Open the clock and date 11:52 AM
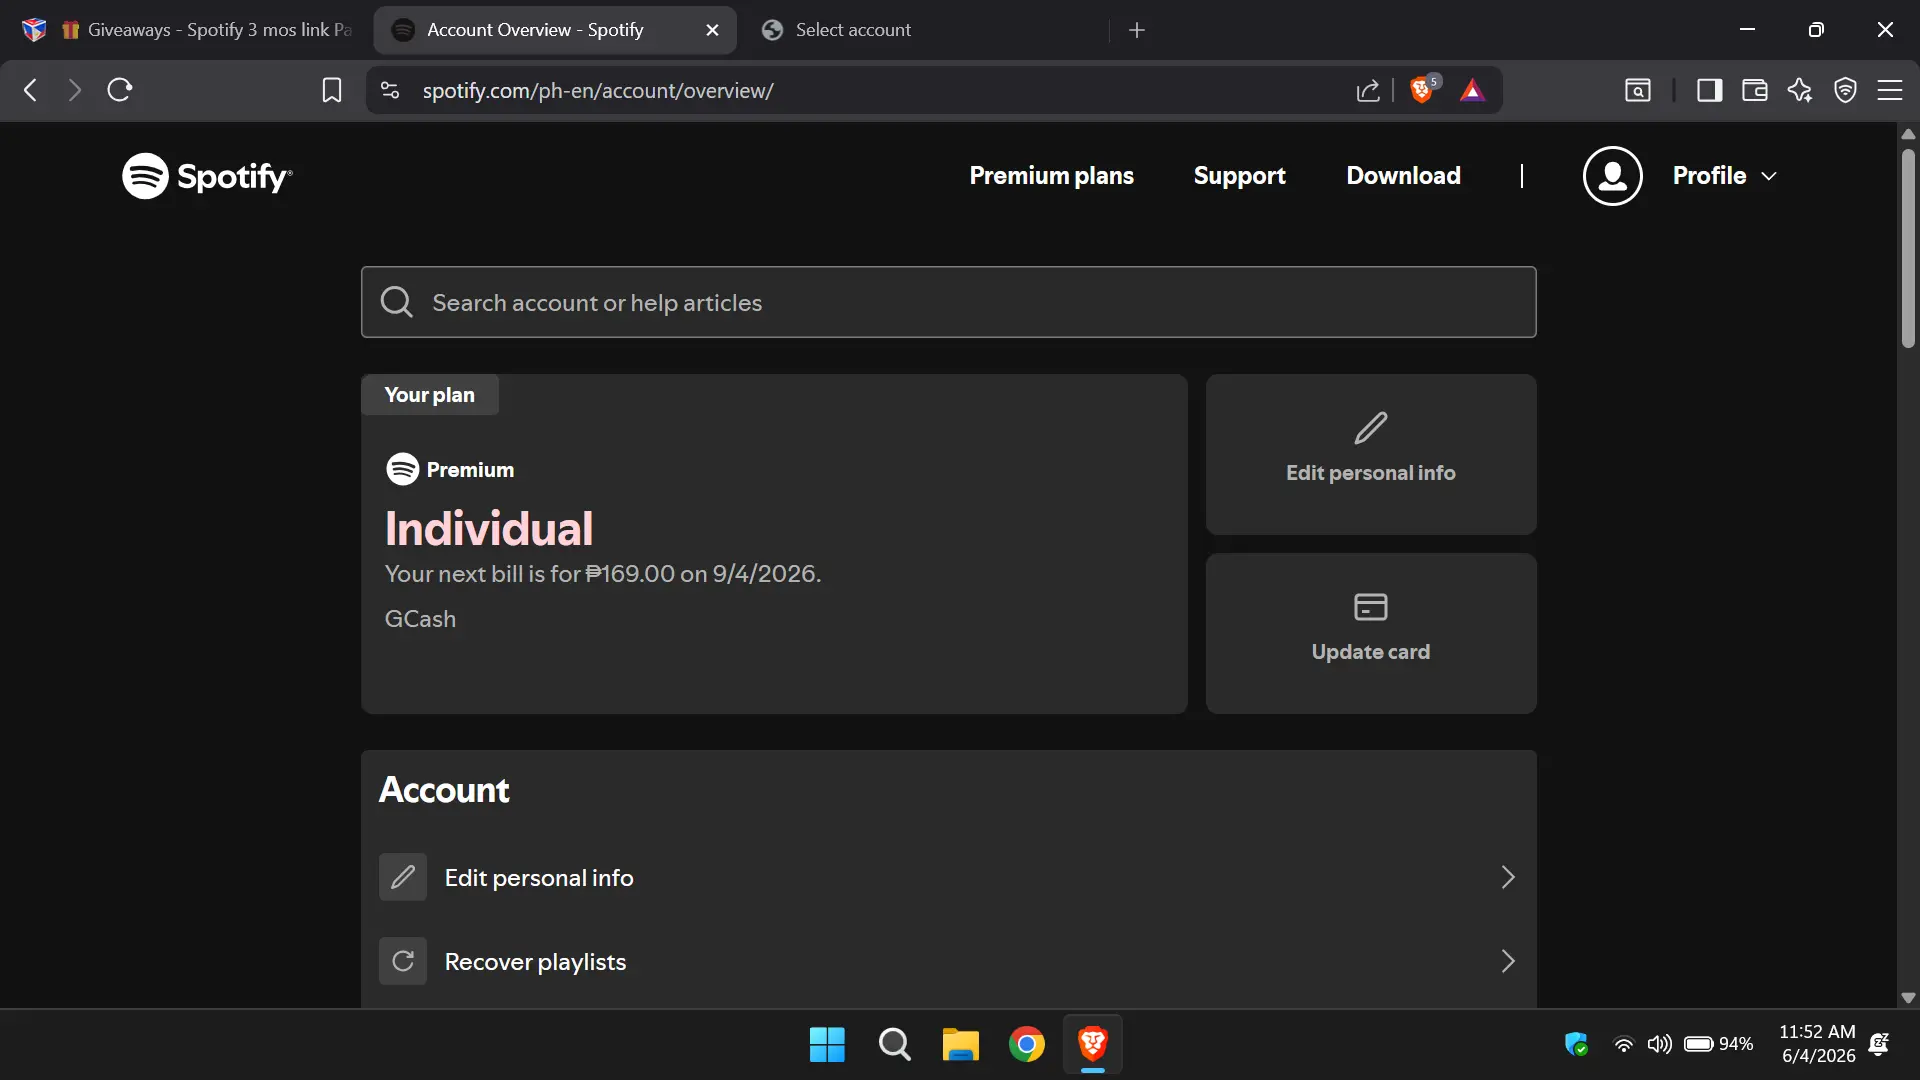 [x=1817, y=1044]
